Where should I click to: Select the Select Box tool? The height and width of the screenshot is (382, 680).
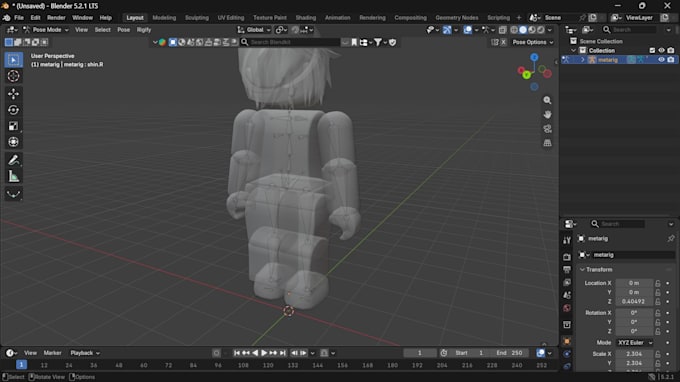tap(13, 60)
